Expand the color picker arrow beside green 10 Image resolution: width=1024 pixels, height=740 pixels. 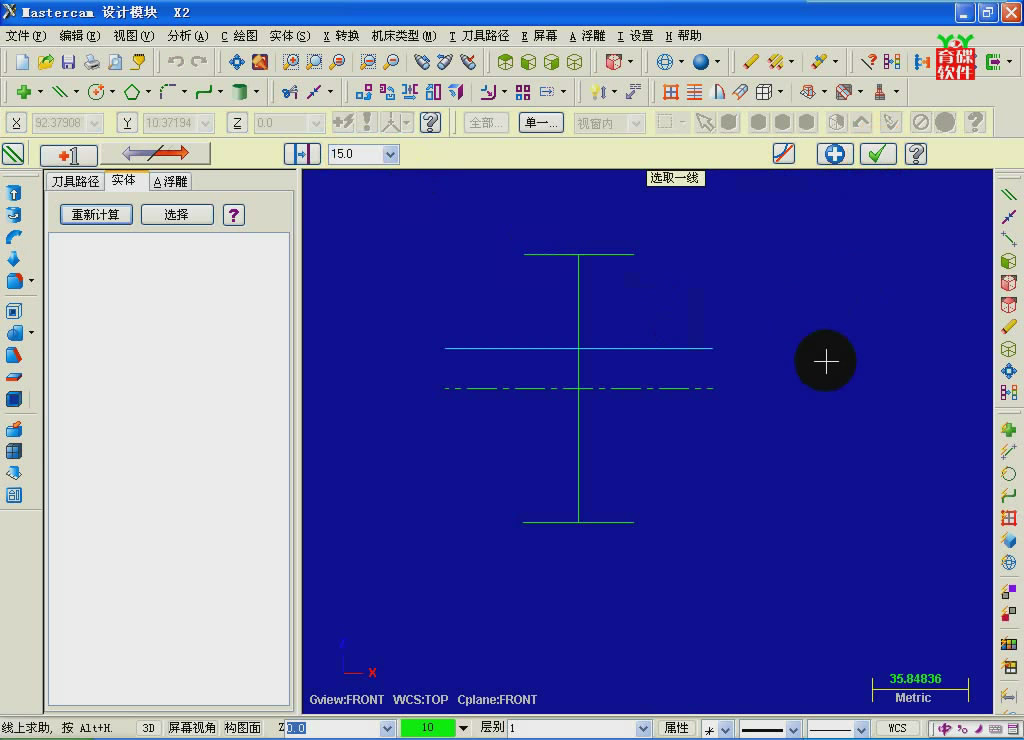(463, 728)
